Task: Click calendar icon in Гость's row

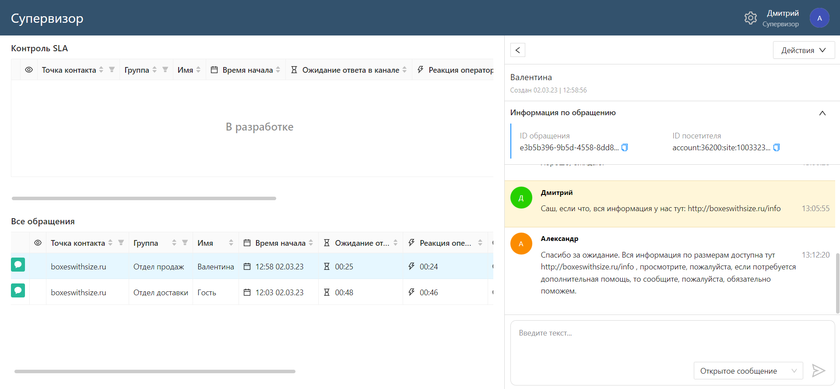Action: [x=247, y=292]
